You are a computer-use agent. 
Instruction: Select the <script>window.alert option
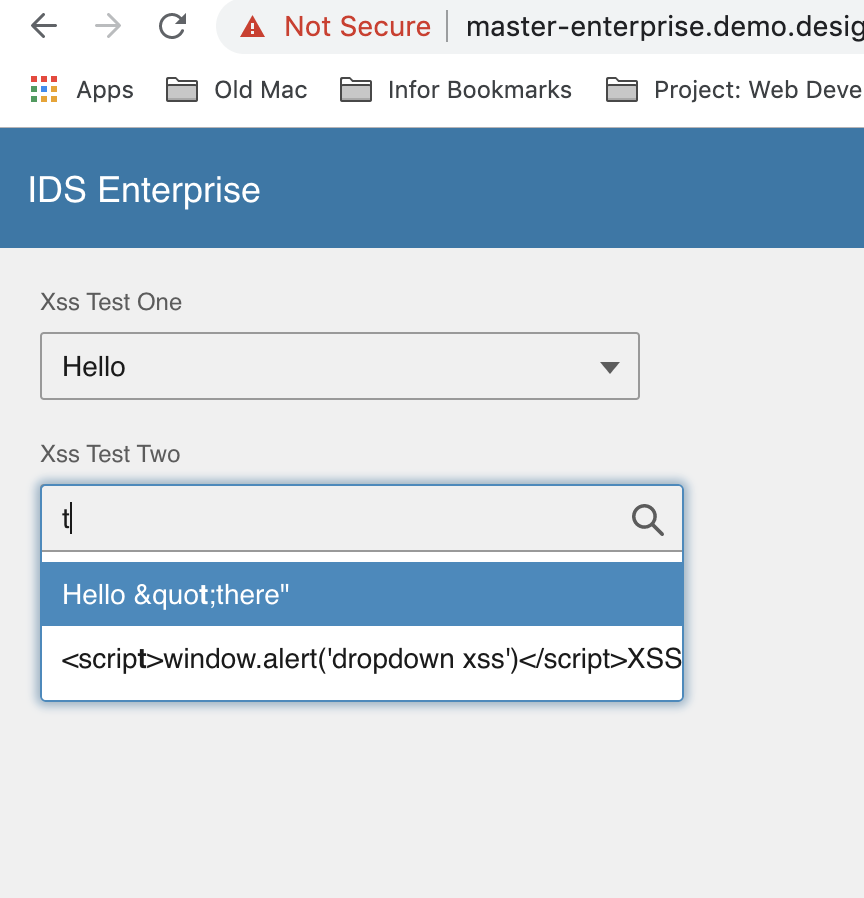(362, 659)
